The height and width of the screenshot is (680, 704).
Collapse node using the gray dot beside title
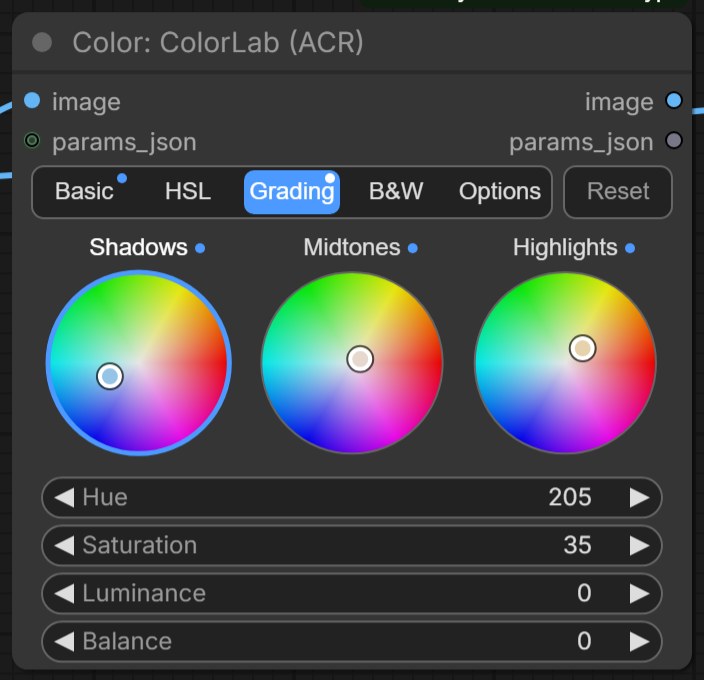tap(42, 43)
